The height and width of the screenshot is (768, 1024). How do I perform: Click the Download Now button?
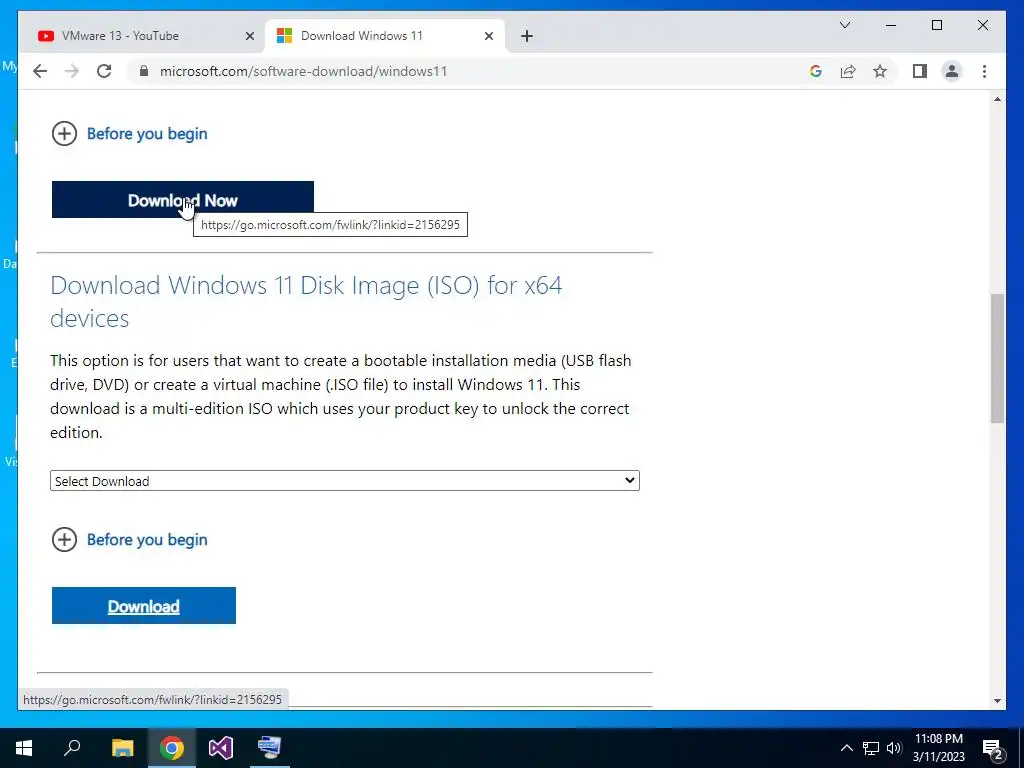[183, 200]
